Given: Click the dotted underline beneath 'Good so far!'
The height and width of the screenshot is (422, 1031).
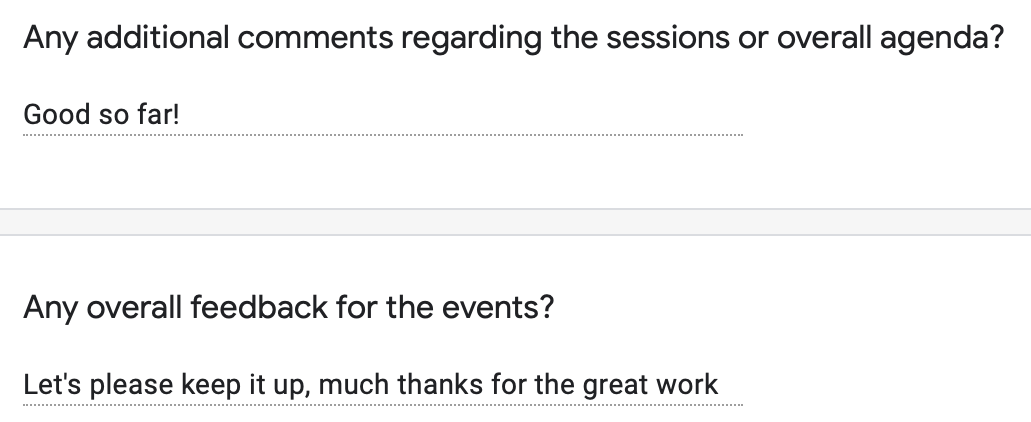Looking at the screenshot, I should click(383, 135).
